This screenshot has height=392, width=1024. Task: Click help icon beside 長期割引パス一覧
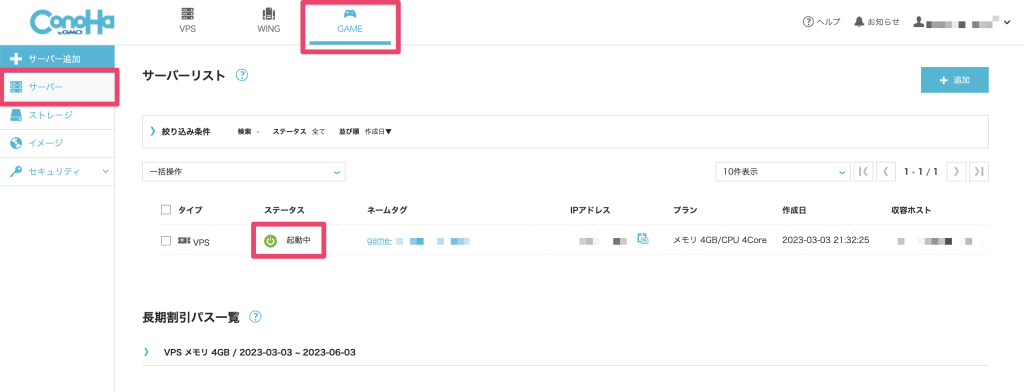pyautogui.click(x=255, y=317)
